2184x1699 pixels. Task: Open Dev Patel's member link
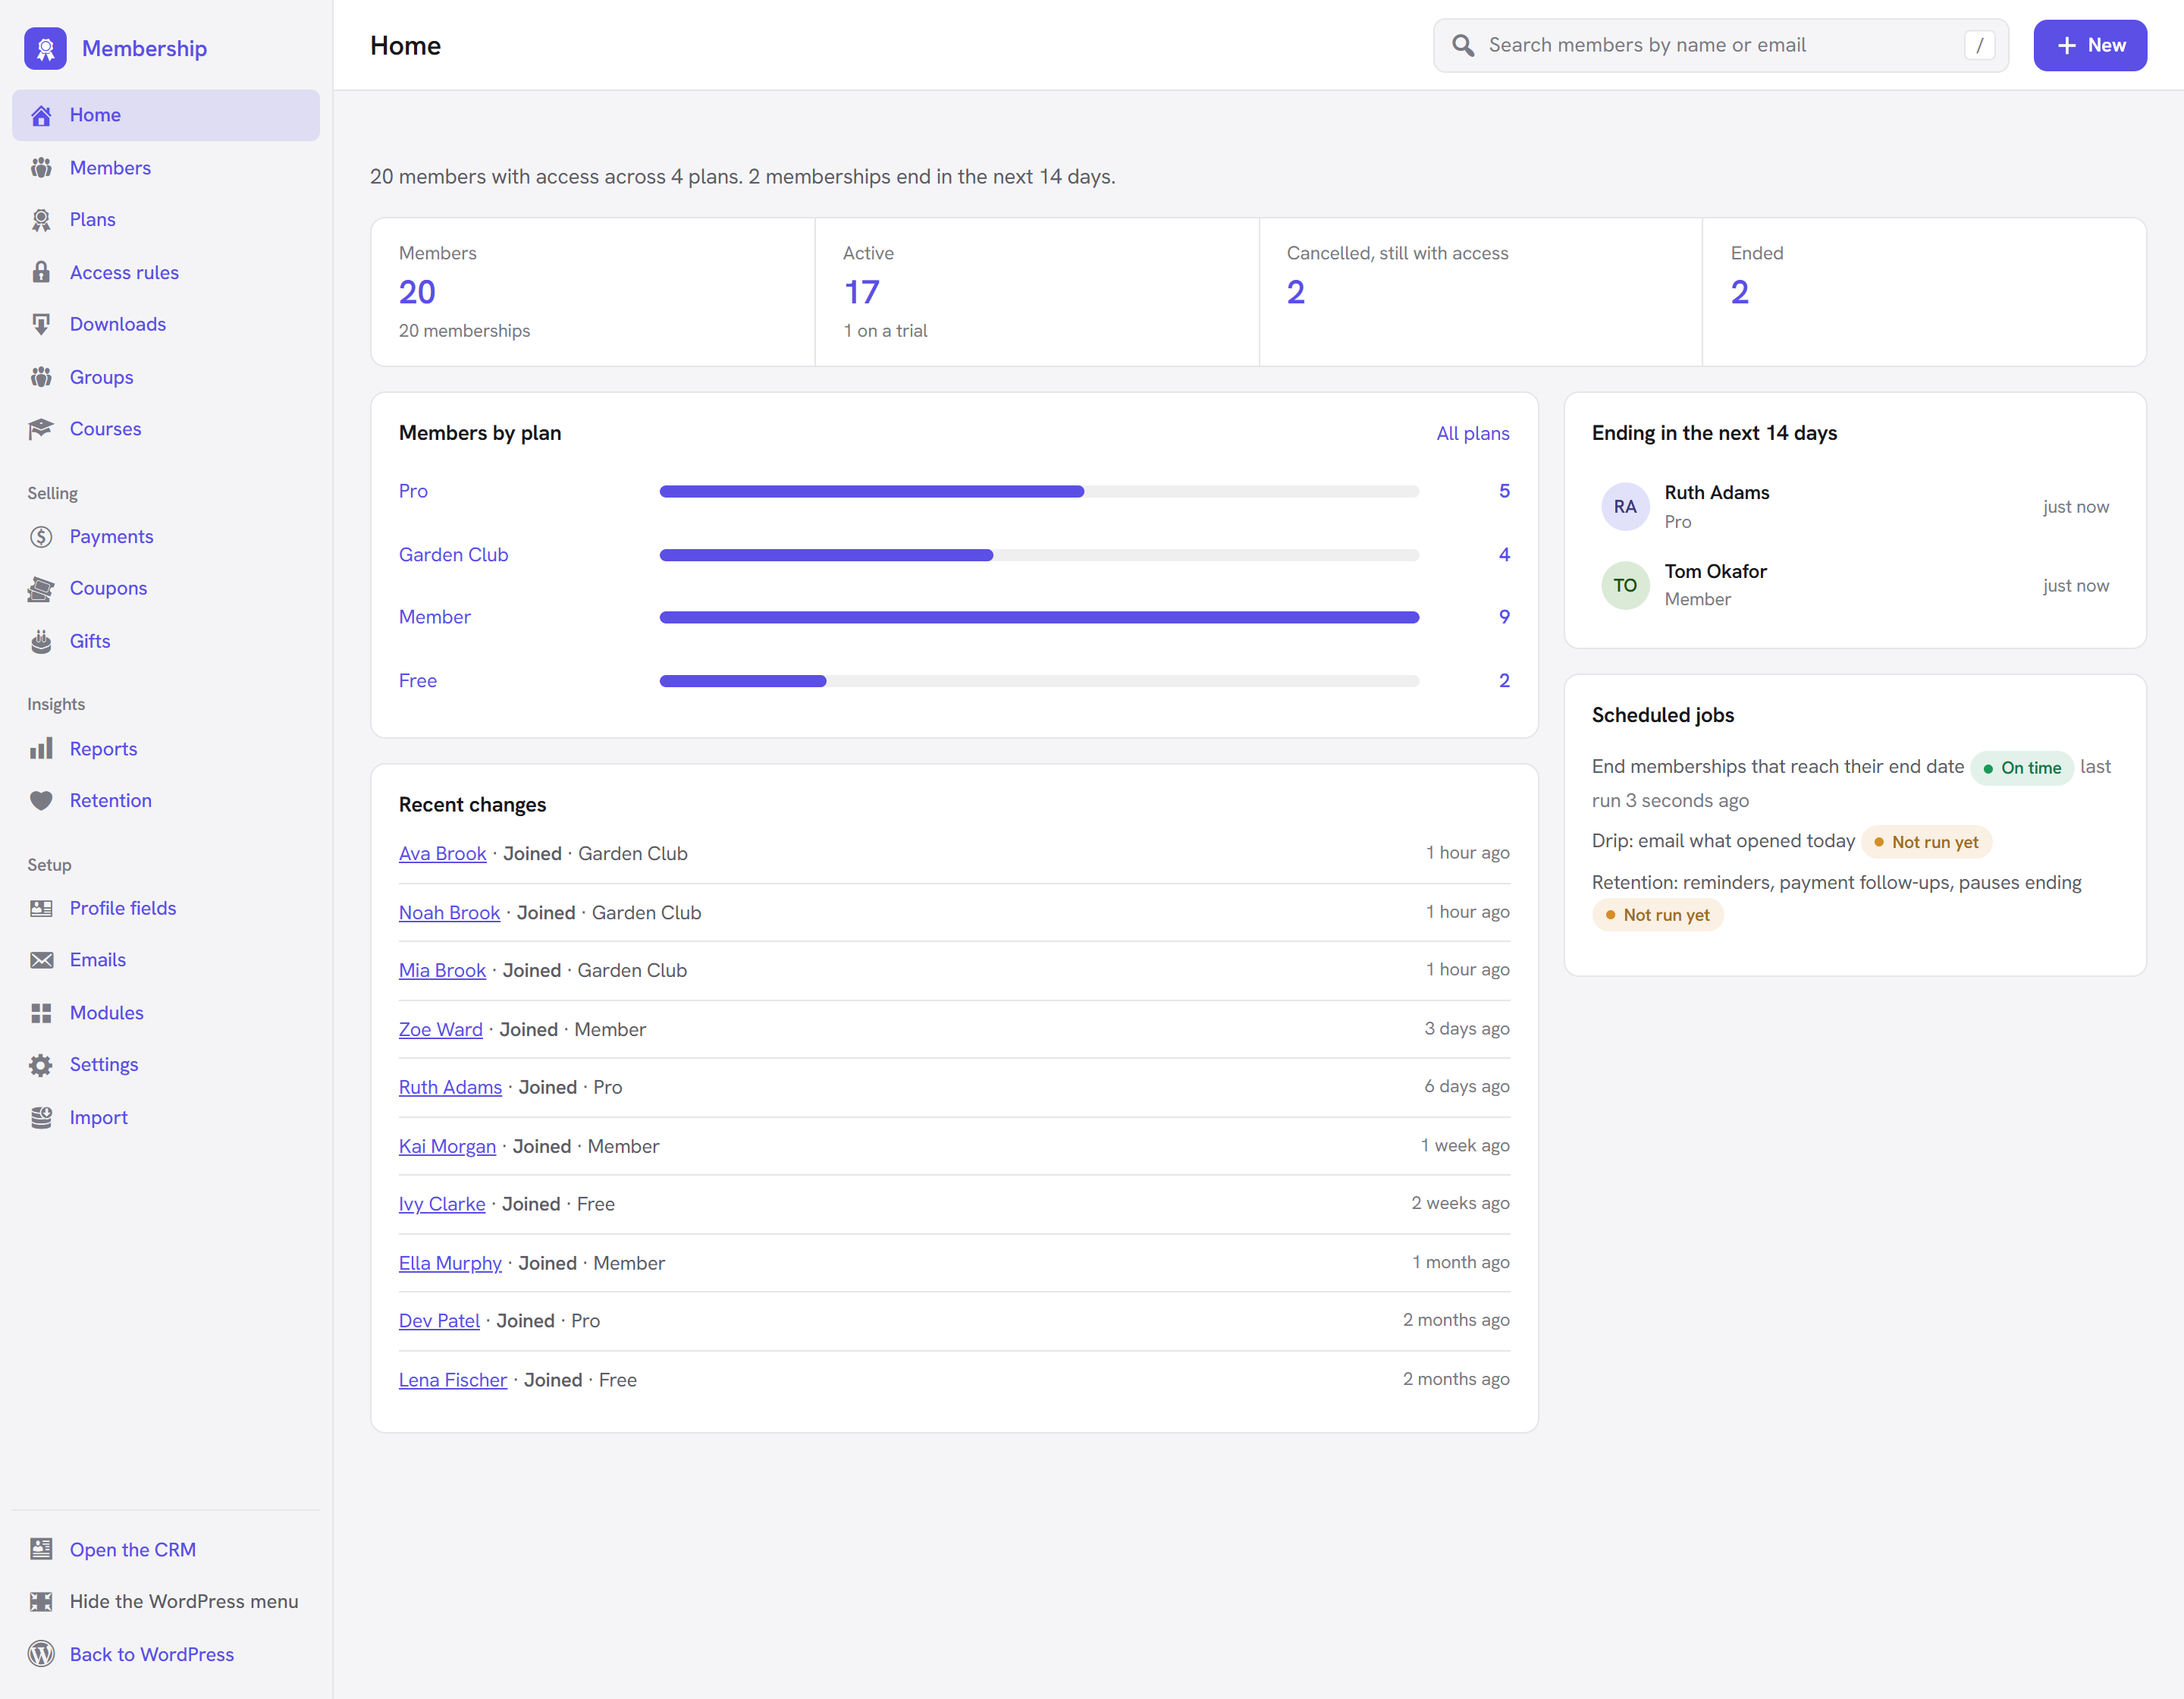click(x=439, y=1321)
